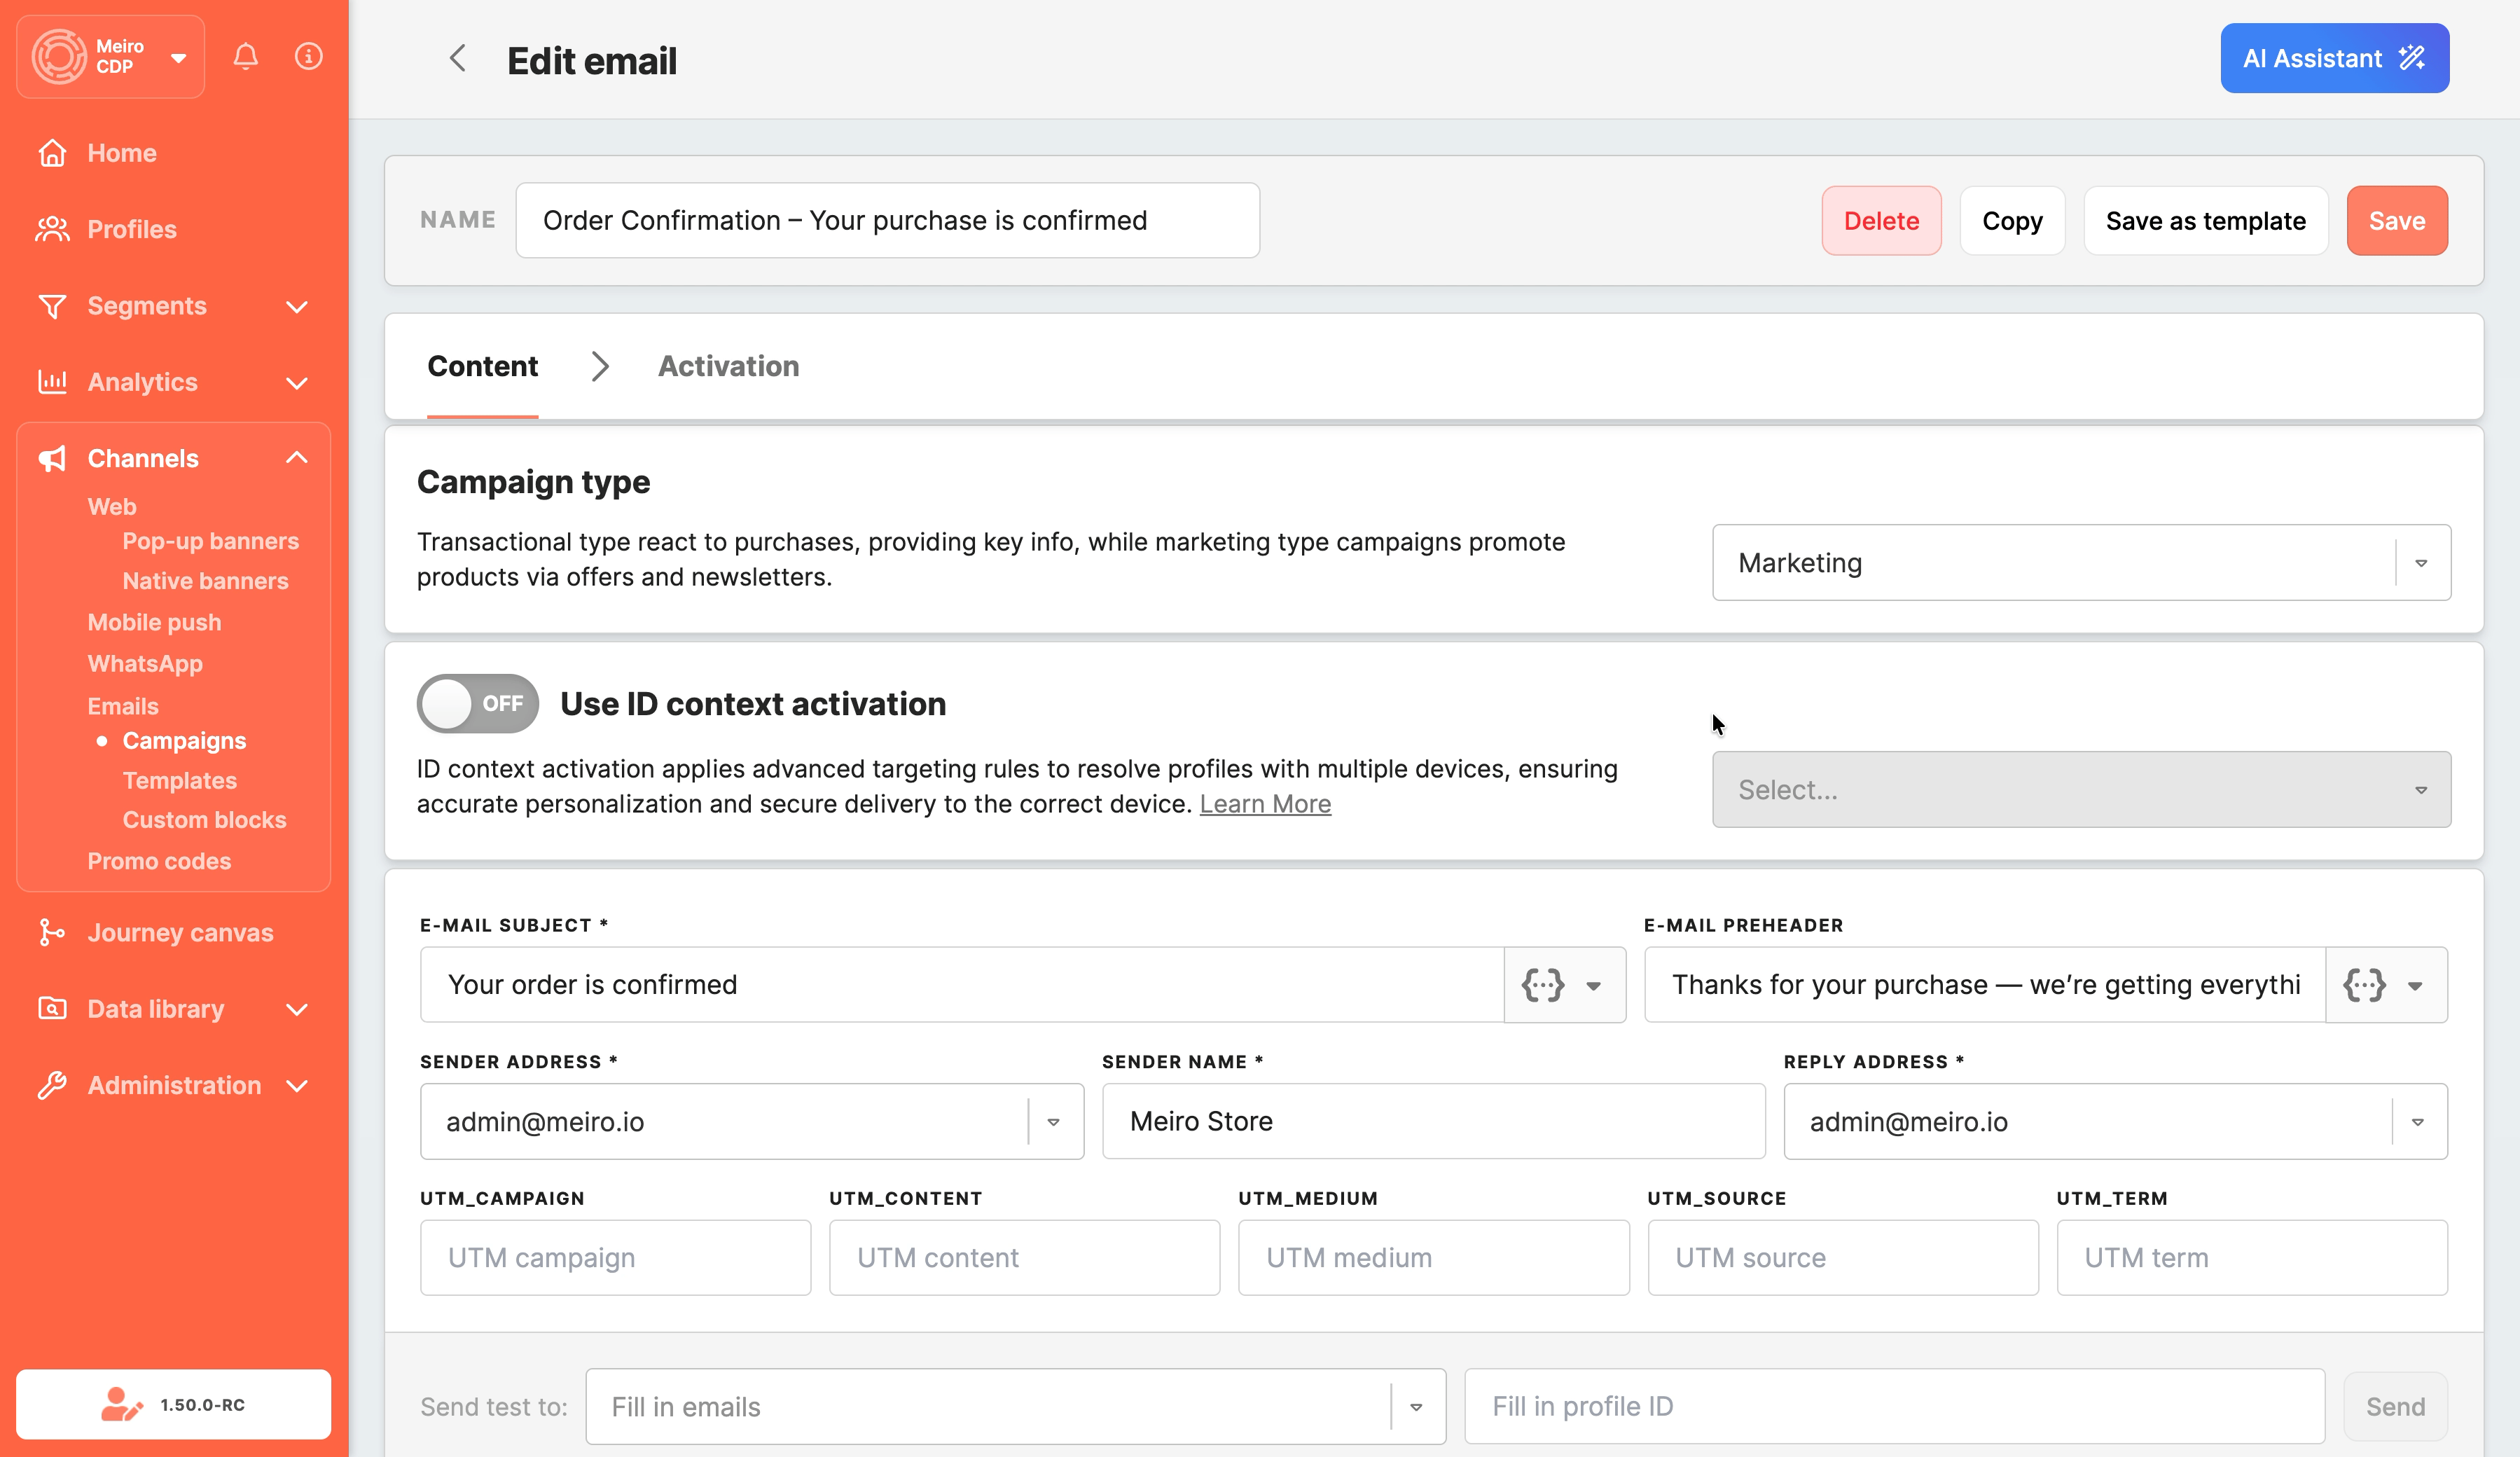Click the AI Assistant button
This screenshot has width=2520, height=1457.
(2333, 59)
